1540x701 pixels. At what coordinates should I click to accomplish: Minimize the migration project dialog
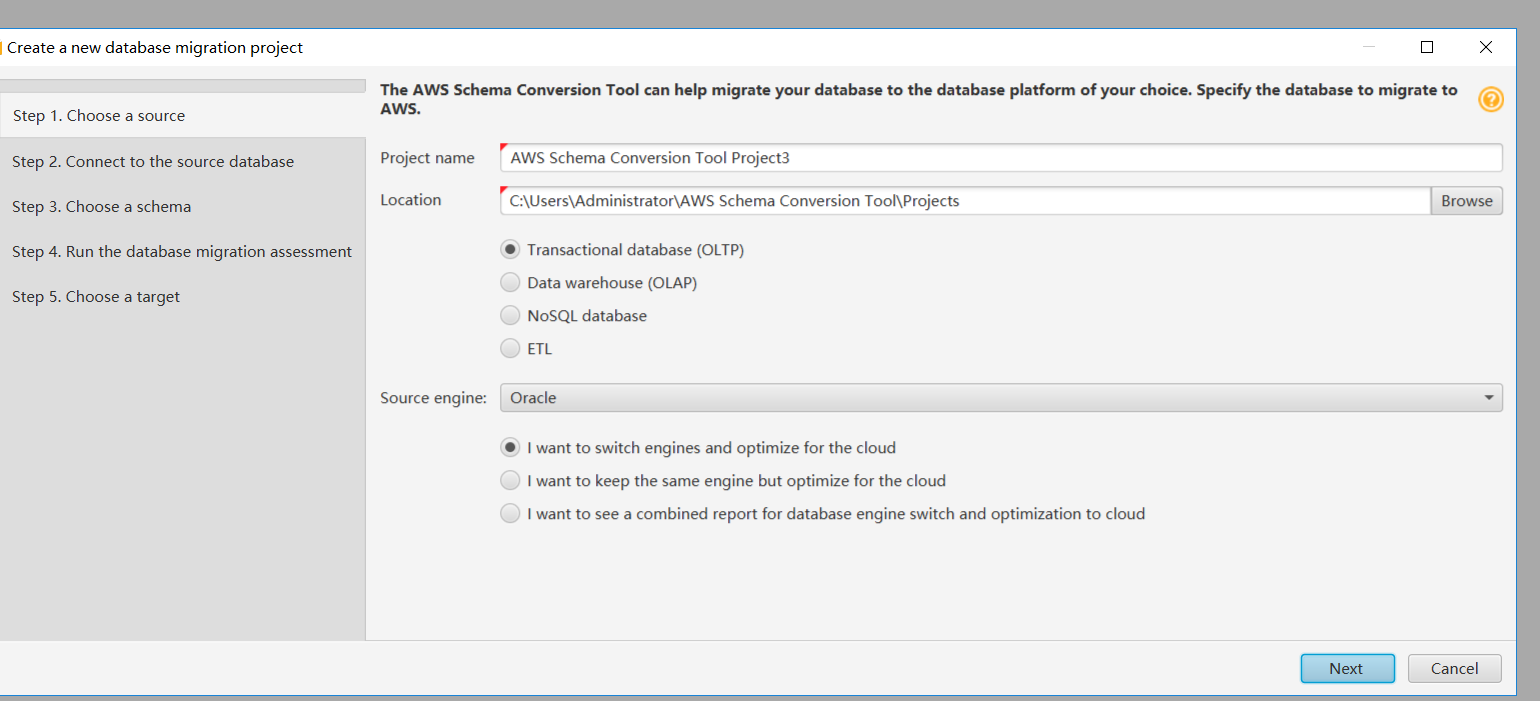point(1368,47)
